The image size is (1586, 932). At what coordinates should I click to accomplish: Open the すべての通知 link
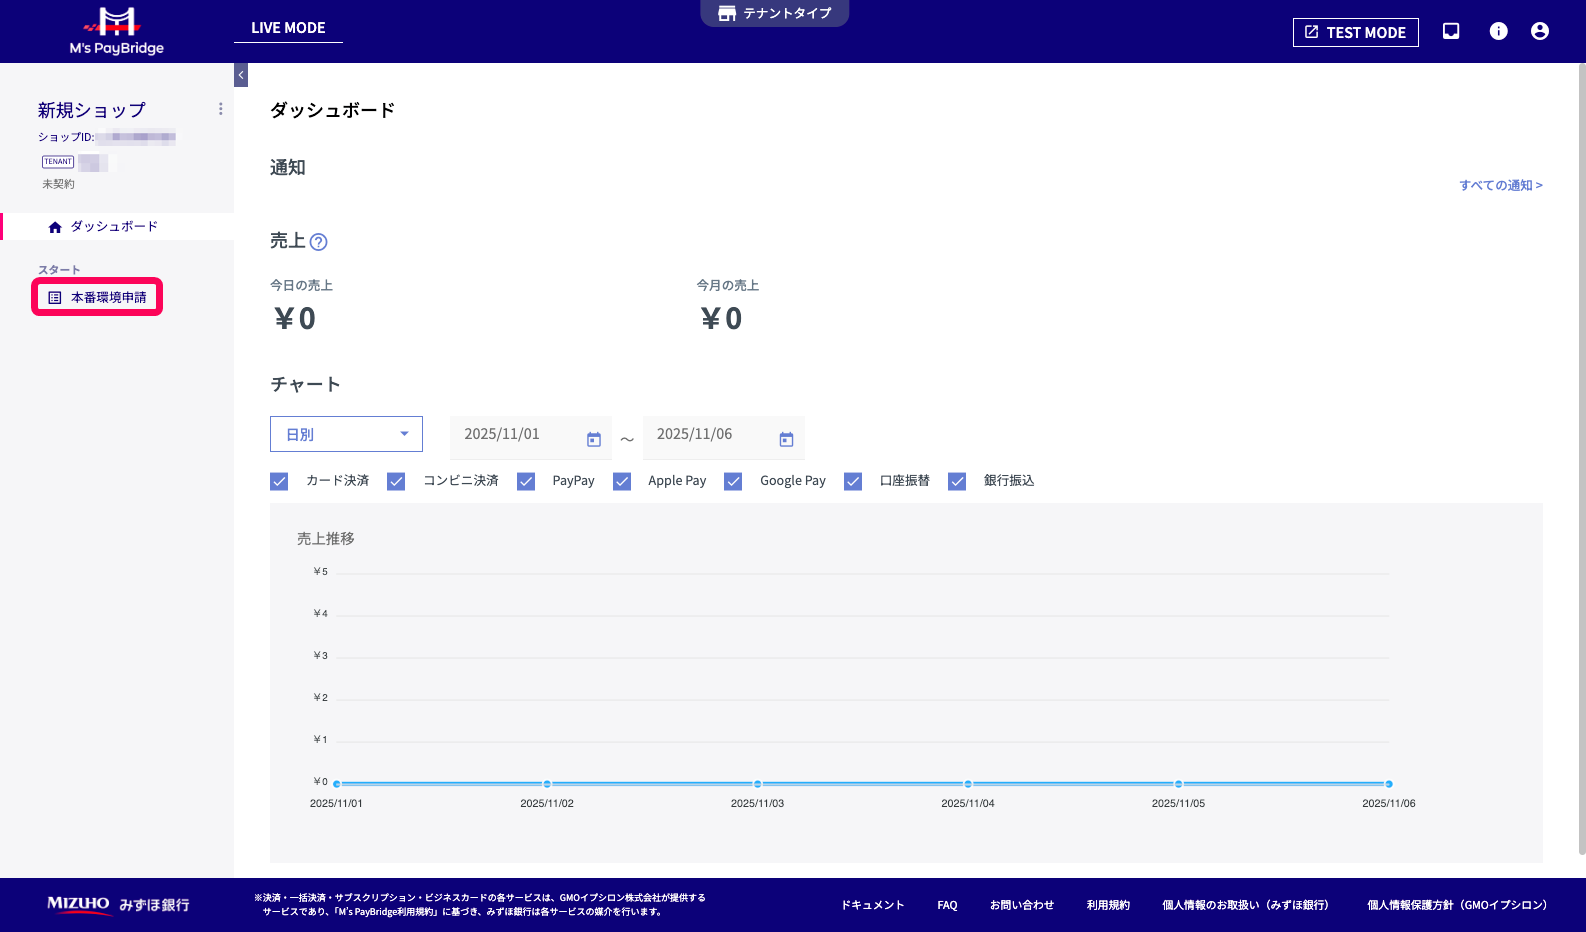(x=1500, y=185)
